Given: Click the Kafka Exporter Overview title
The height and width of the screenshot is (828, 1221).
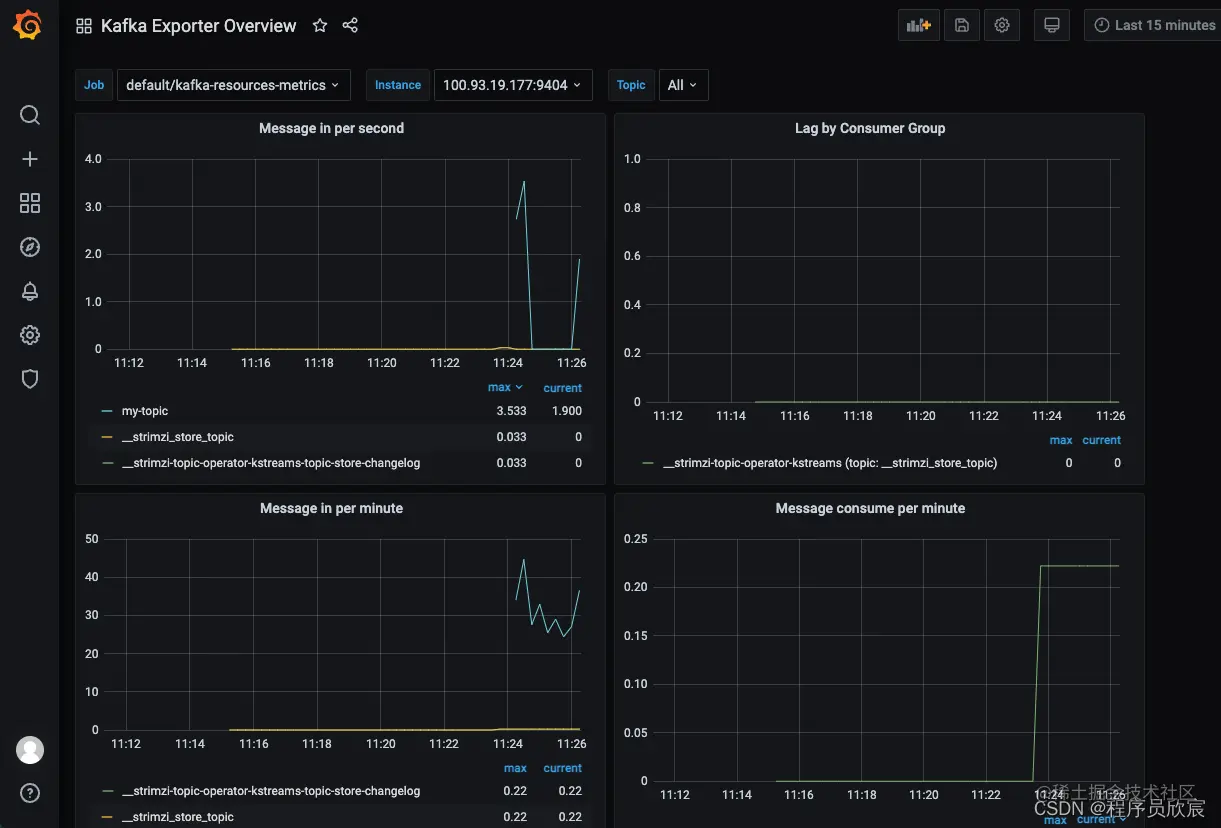Looking at the screenshot, I should pos(199,26).
